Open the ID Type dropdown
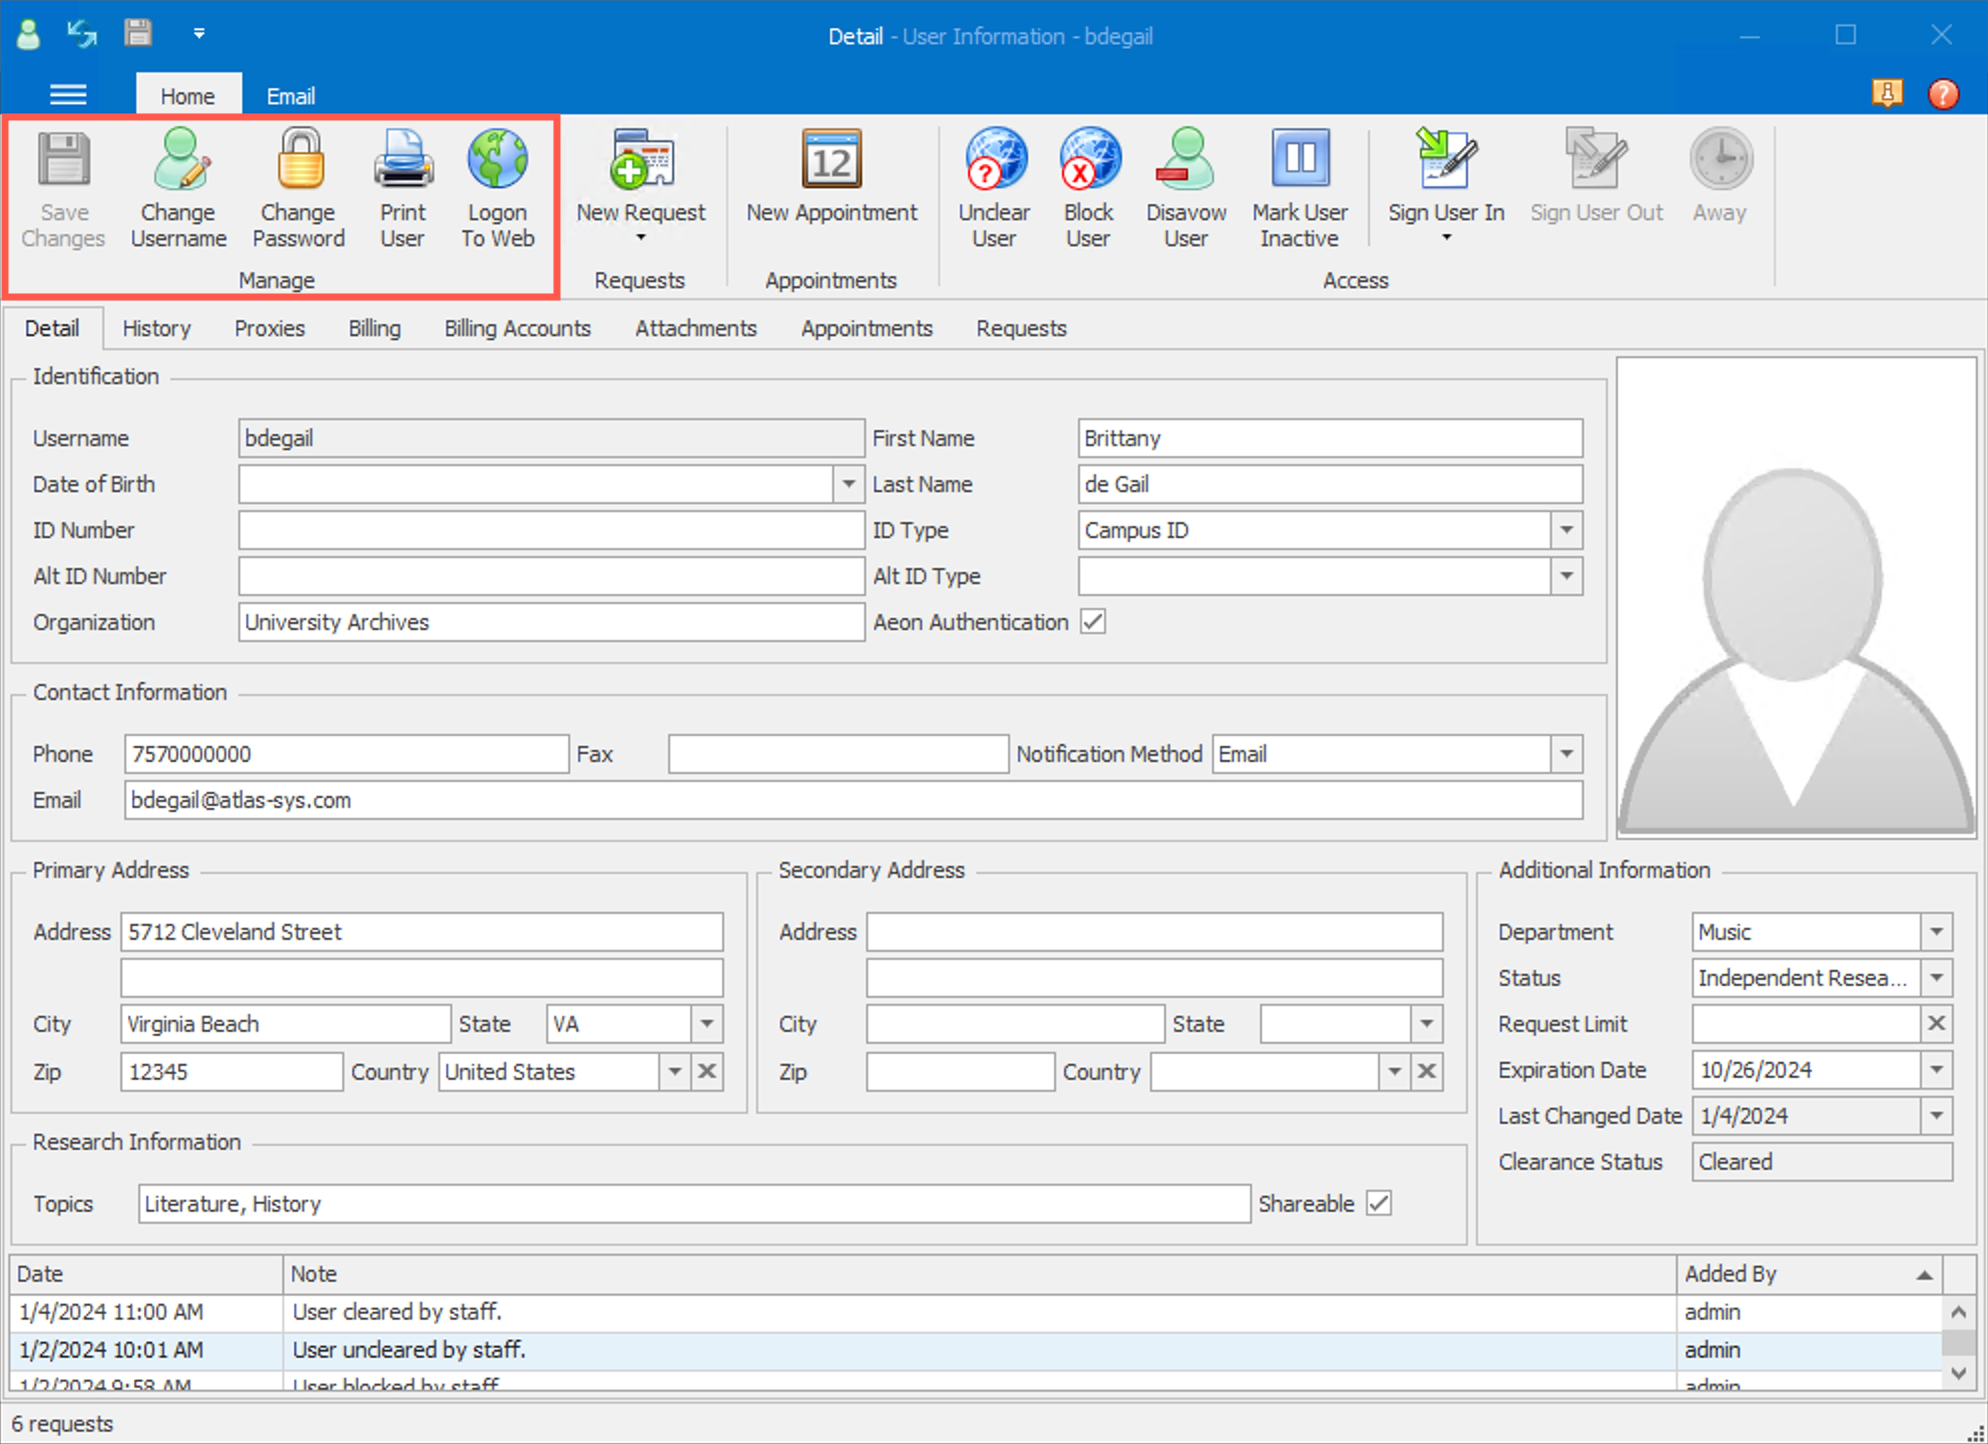 (x=1567, y=530)
